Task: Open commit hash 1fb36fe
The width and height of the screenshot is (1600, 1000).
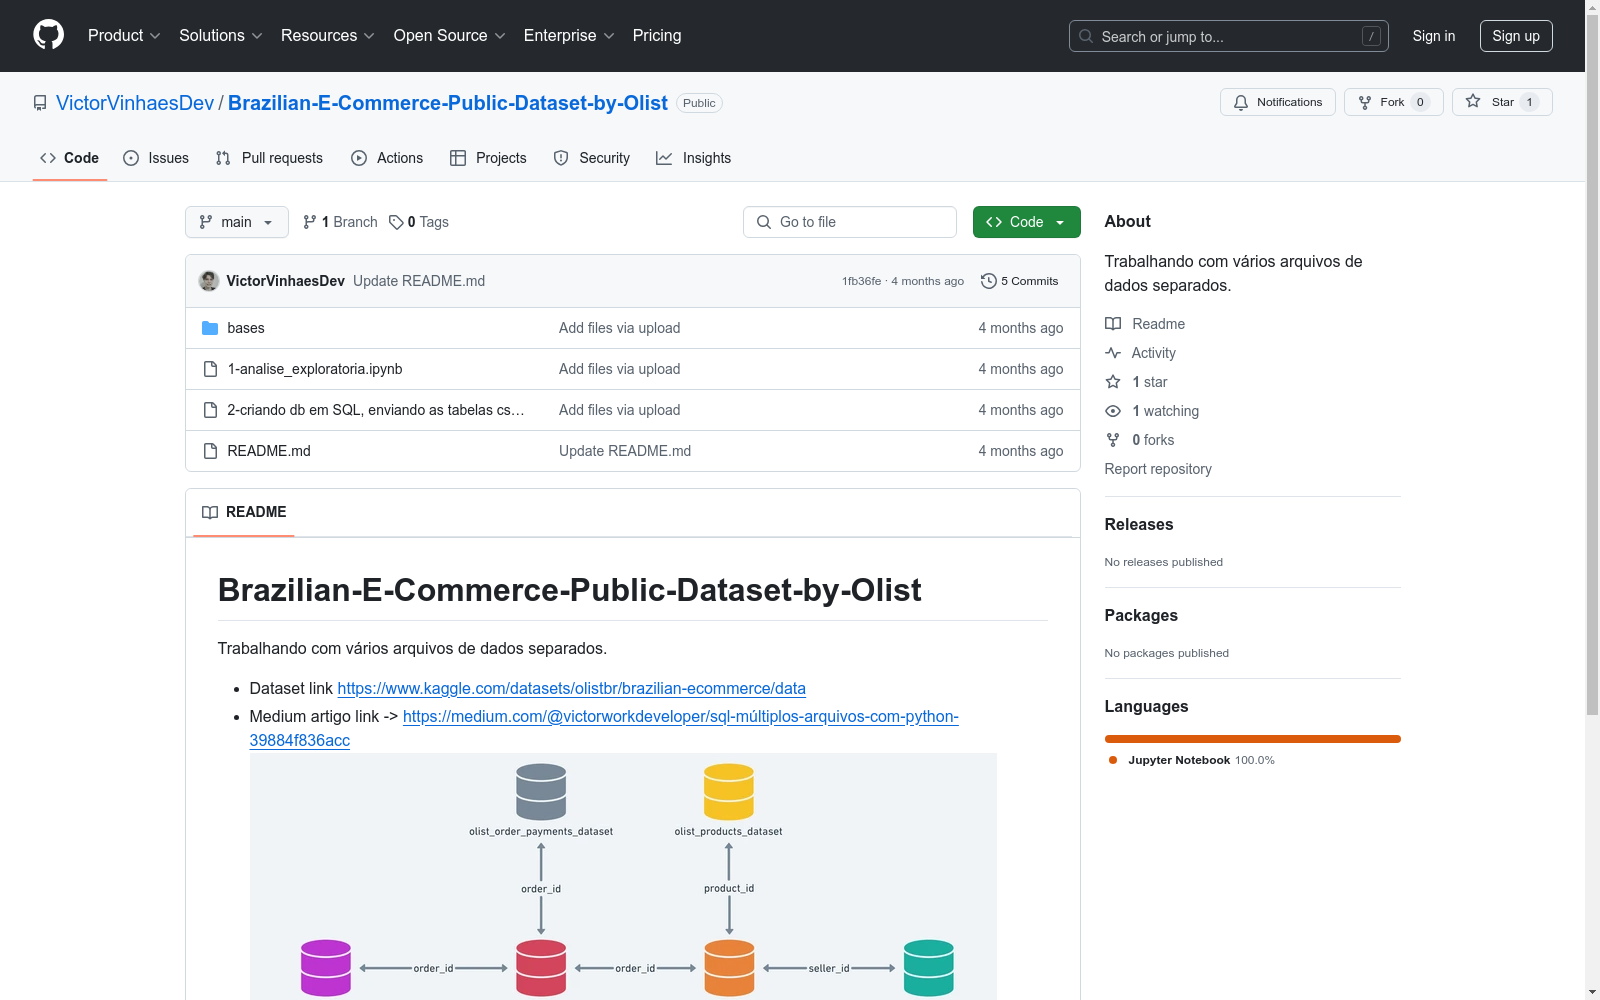Action: pos(861,281)
